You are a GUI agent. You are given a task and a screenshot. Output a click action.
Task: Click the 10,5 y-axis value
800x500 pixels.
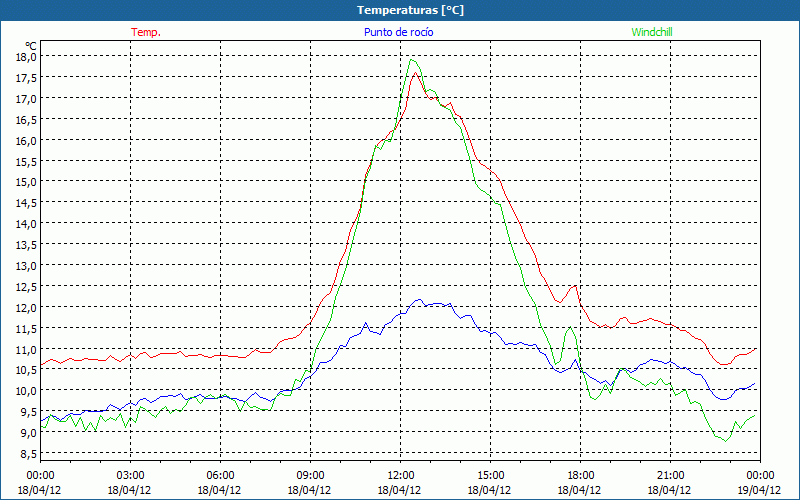coord(28,370)
